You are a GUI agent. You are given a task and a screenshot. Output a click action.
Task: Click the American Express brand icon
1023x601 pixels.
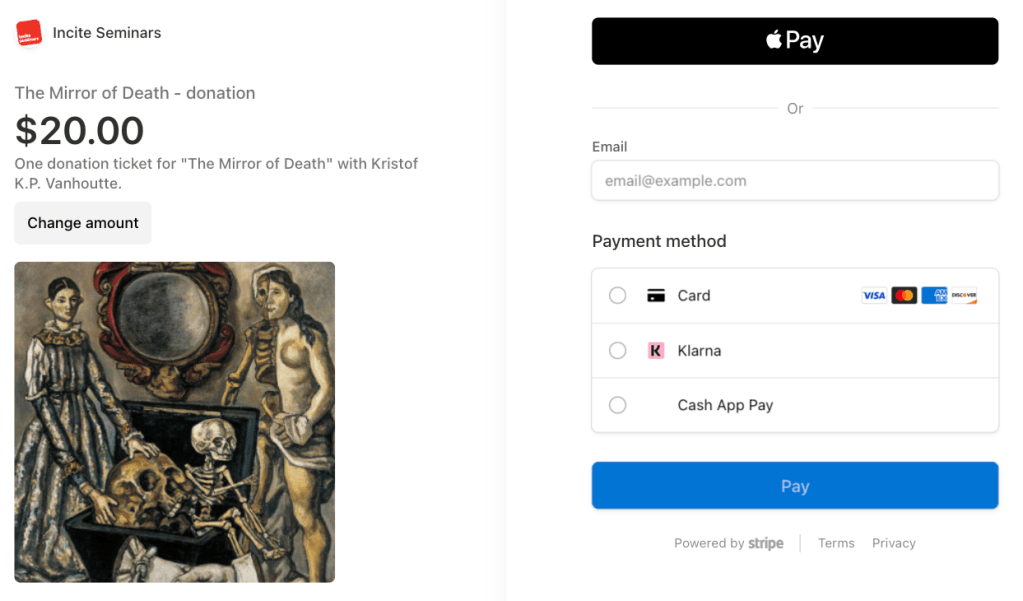[934, 296]
